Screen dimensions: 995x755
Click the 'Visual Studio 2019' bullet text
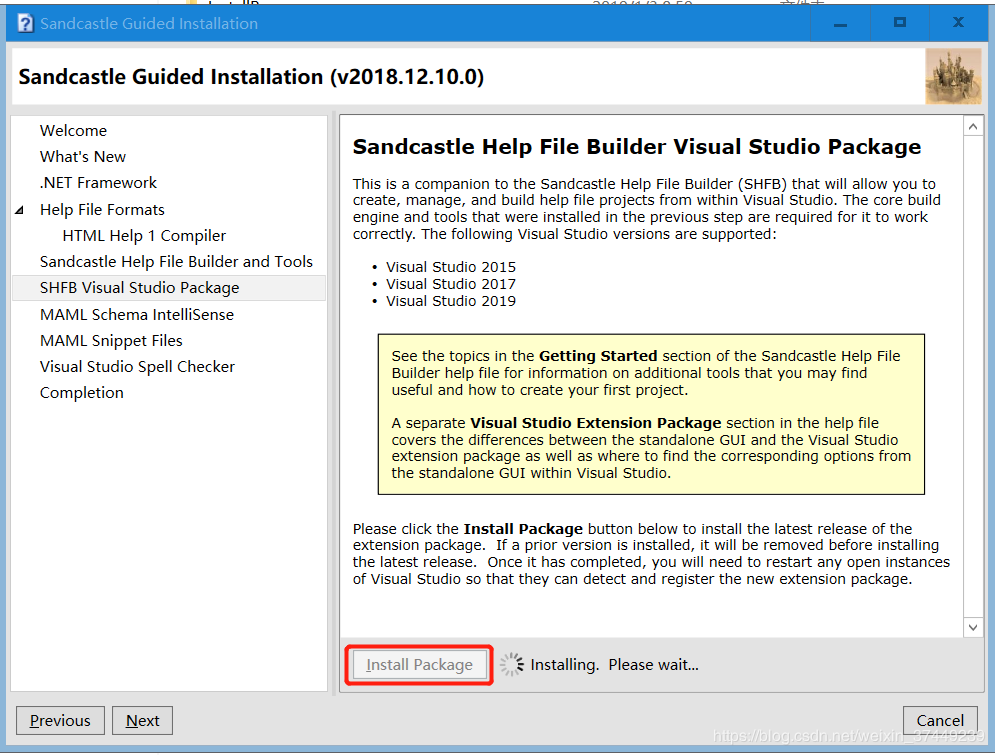pyautogui.click(x=451, y=301)
